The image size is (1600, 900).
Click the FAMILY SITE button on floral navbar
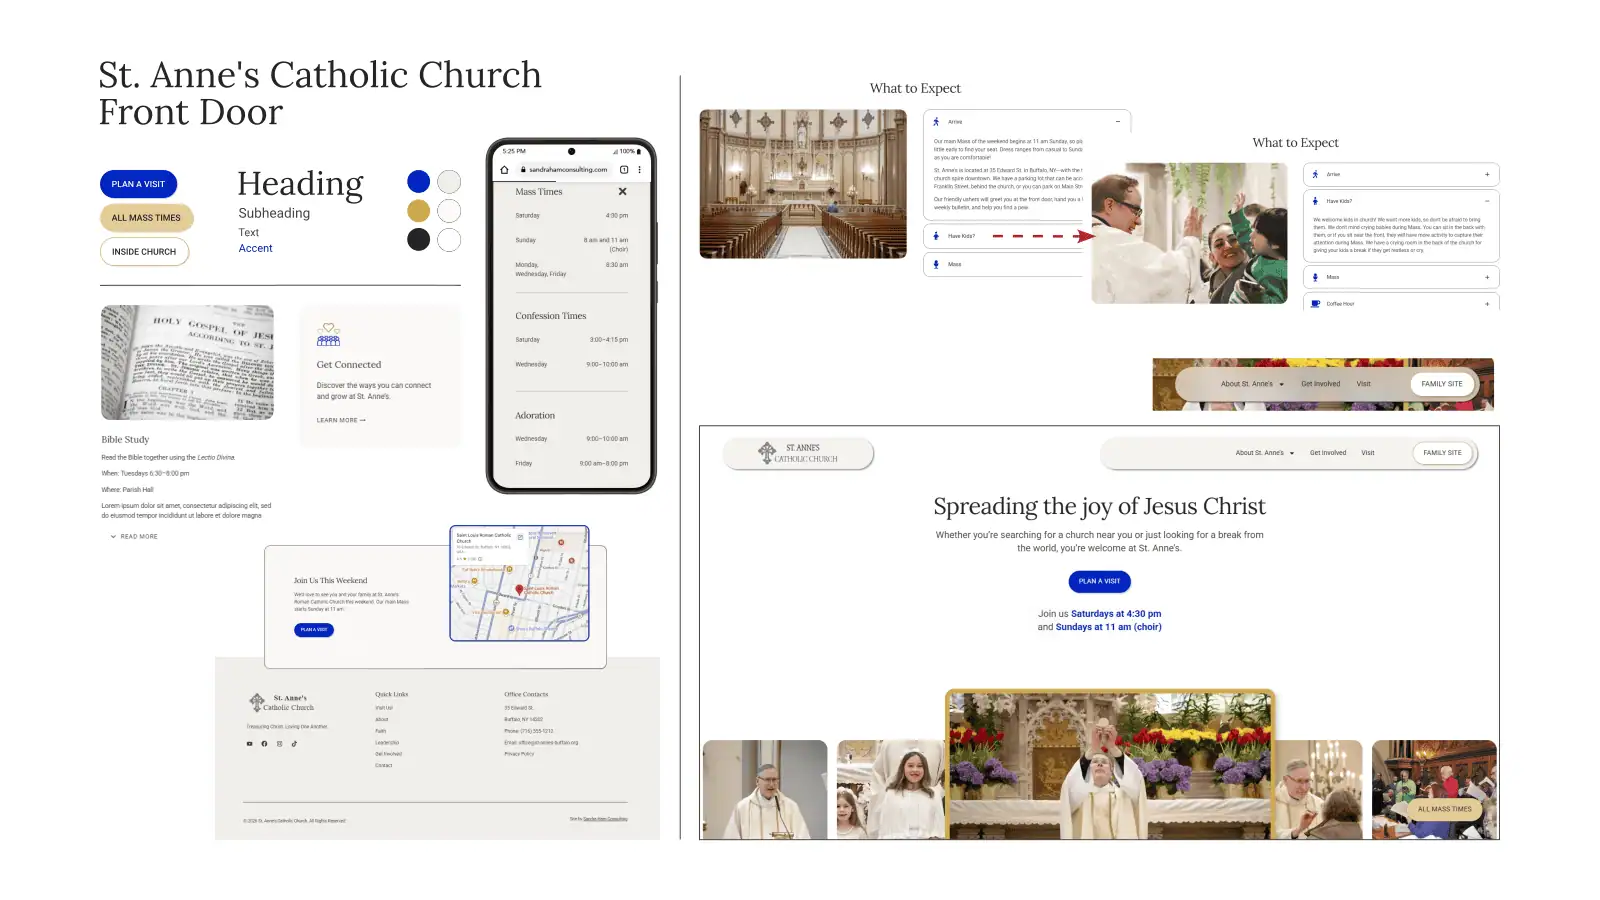click(1442, 384)
